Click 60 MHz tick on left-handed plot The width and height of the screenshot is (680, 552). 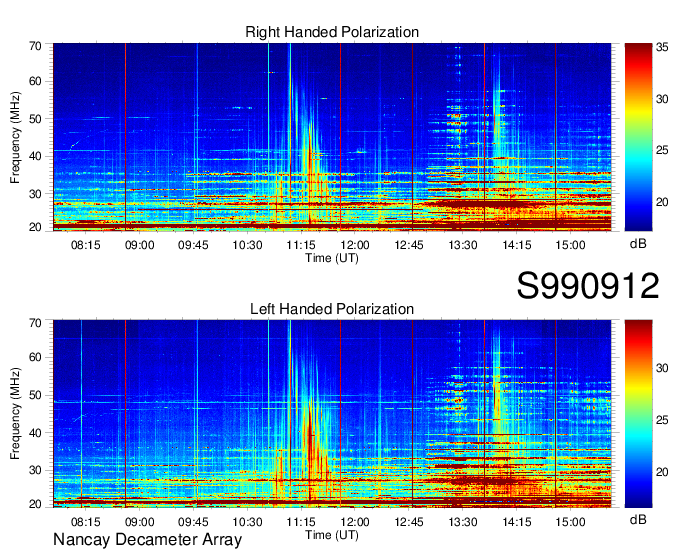[x=35, y=357]
